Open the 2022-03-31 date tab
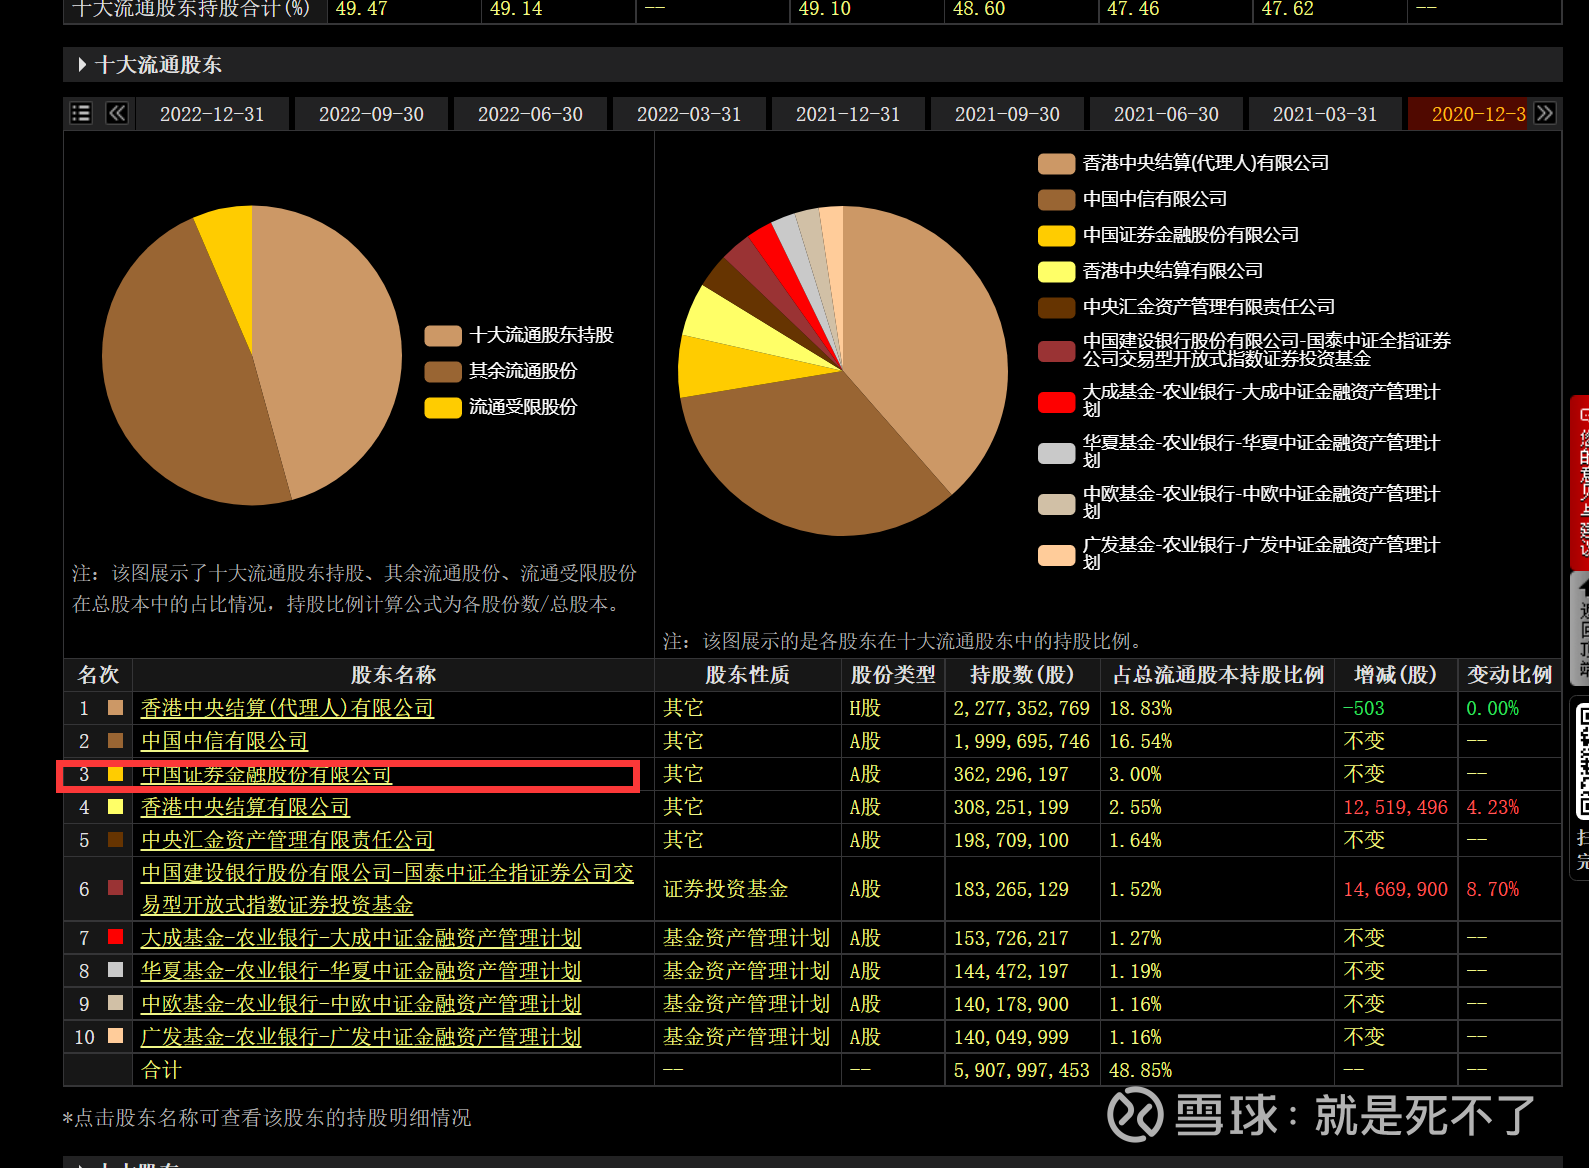 (689, 114)
